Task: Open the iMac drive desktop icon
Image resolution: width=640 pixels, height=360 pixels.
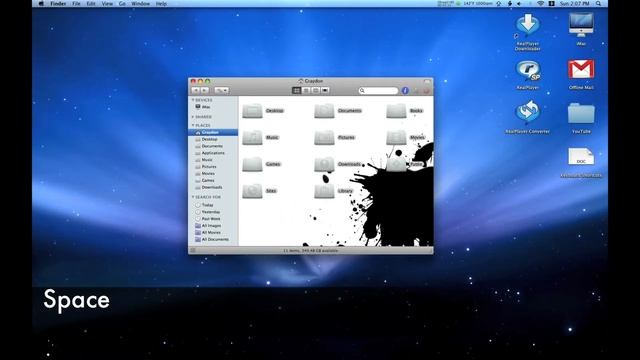Action: point(581,24)
